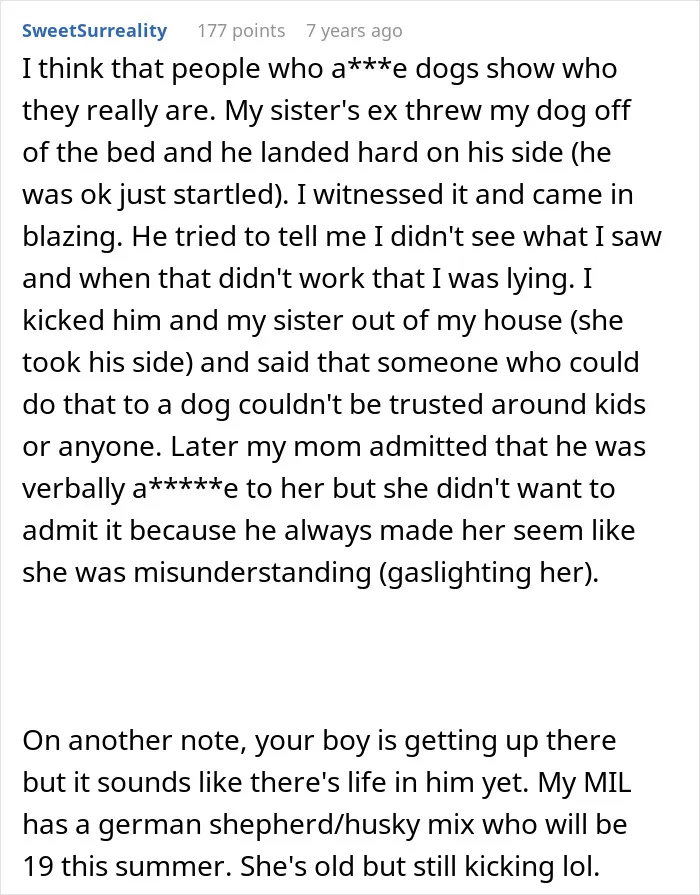This screenshot has height=895, width=700.
Task: Open the SweetSurreality user profile link
Action: coord(94,31)
